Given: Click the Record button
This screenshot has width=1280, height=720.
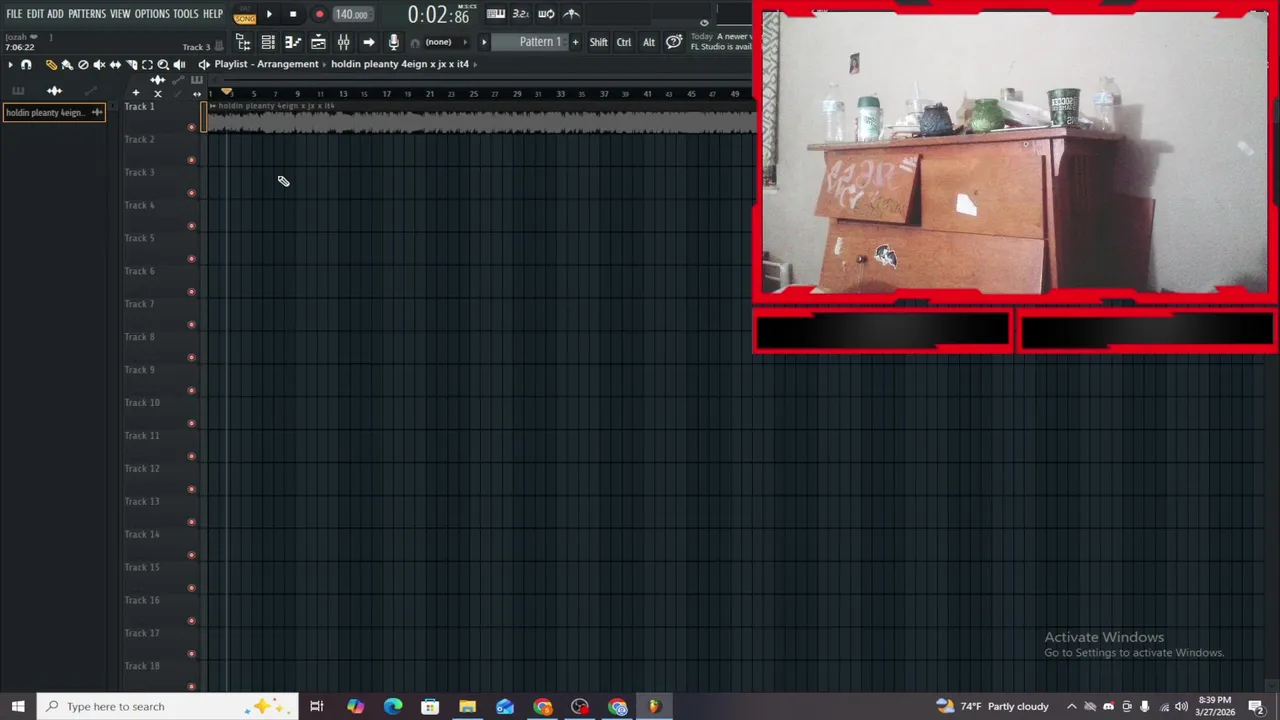Looking at the screenshot, I should pos(319,14).
